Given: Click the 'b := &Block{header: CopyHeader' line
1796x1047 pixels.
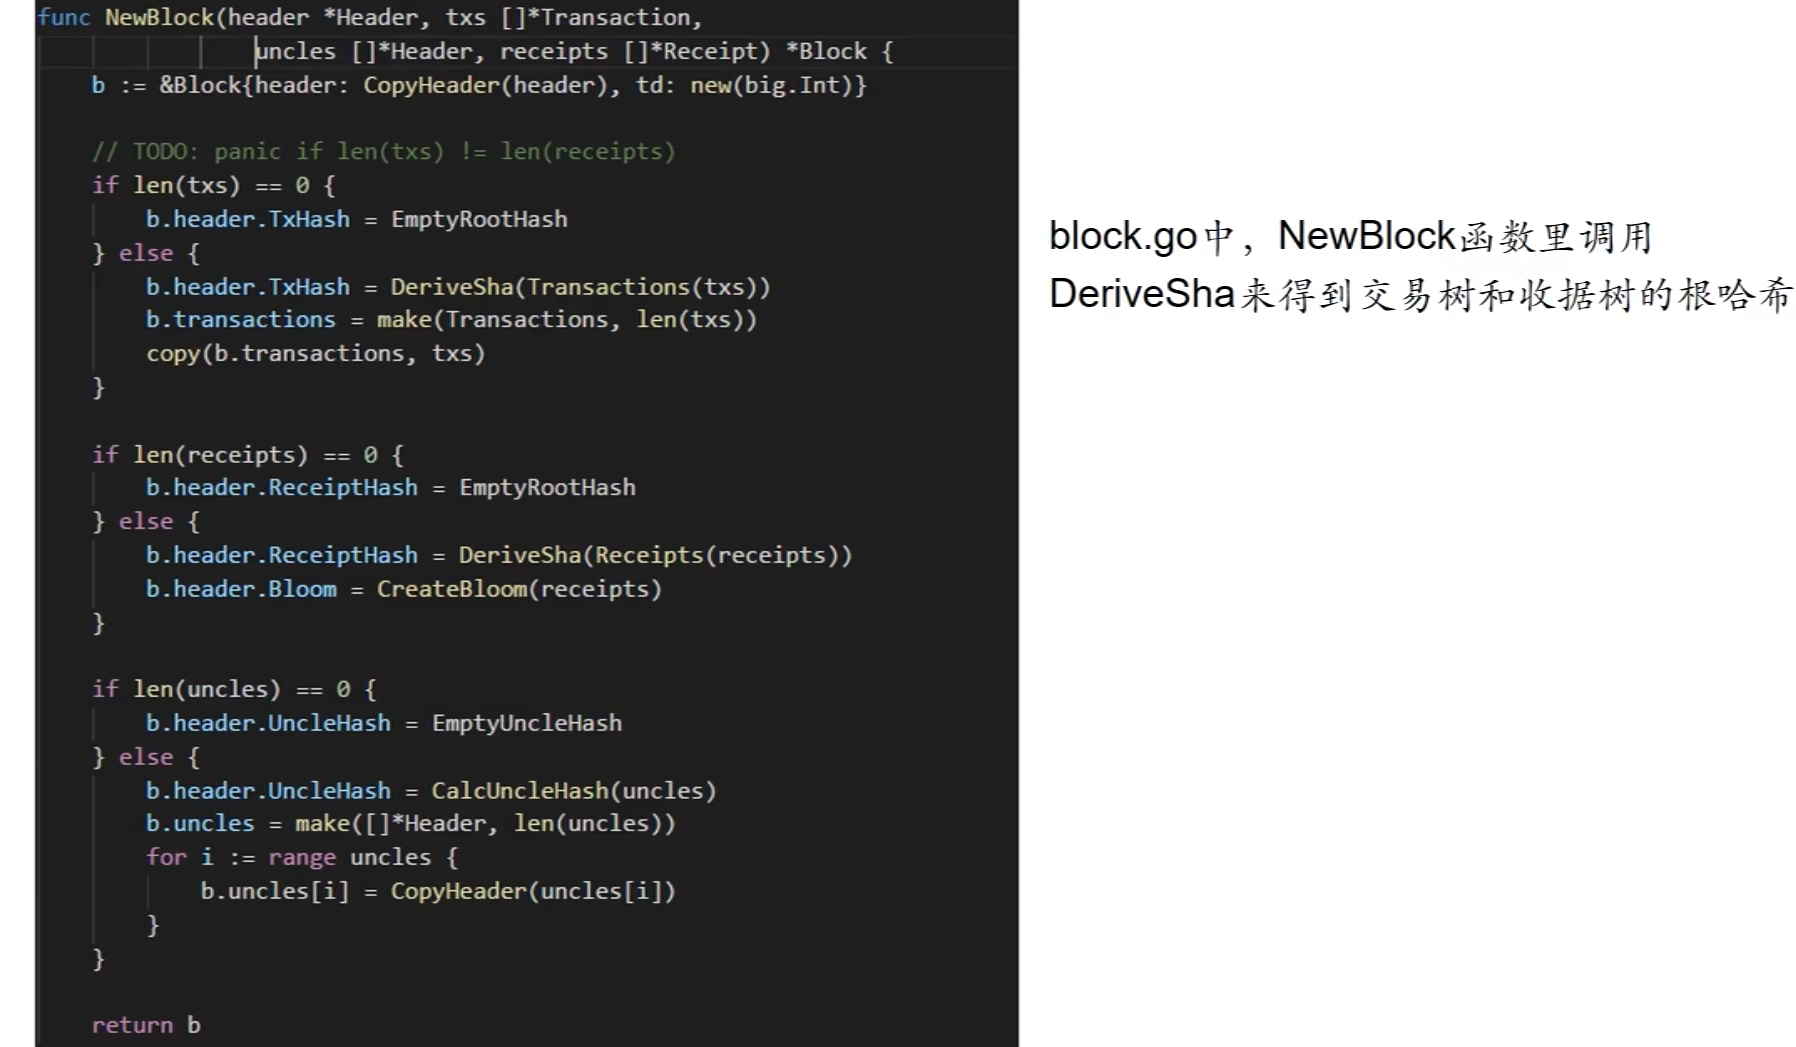Looking at the screenshot, I should (x=479, y=86).
